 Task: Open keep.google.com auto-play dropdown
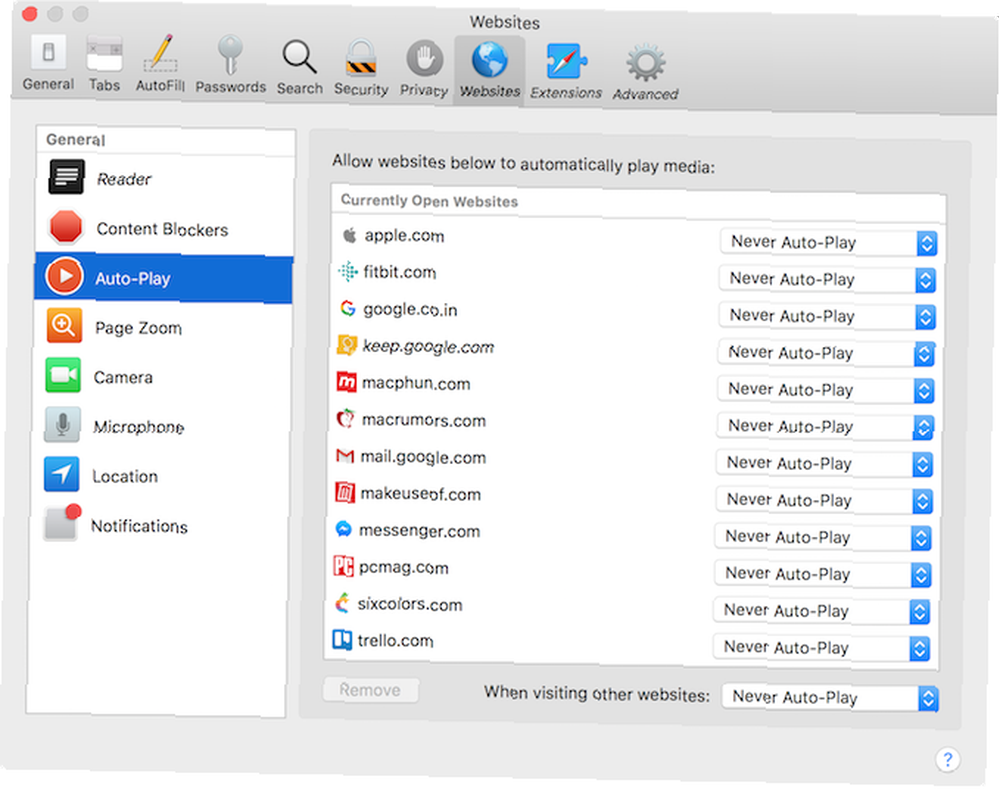[x=826, y=353]
